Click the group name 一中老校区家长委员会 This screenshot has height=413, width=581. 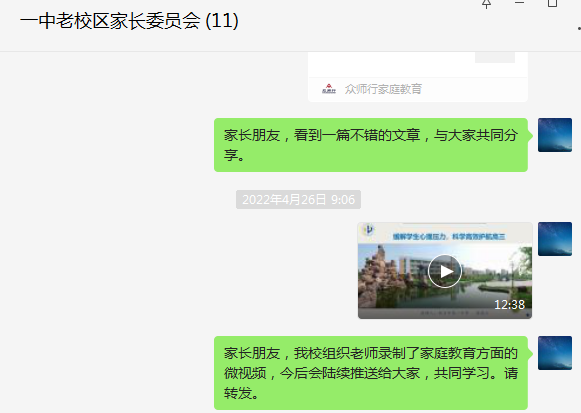point(110,20)
